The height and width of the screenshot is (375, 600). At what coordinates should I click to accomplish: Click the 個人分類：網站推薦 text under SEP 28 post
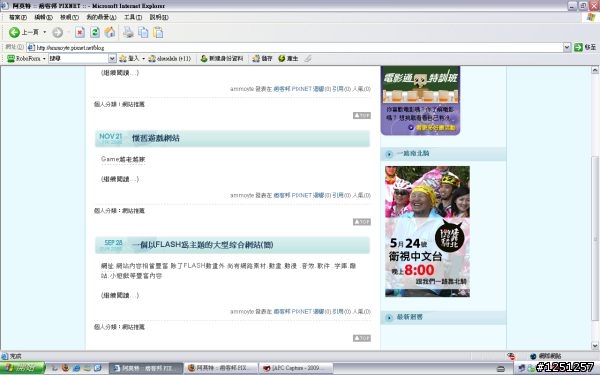(119, 327)
